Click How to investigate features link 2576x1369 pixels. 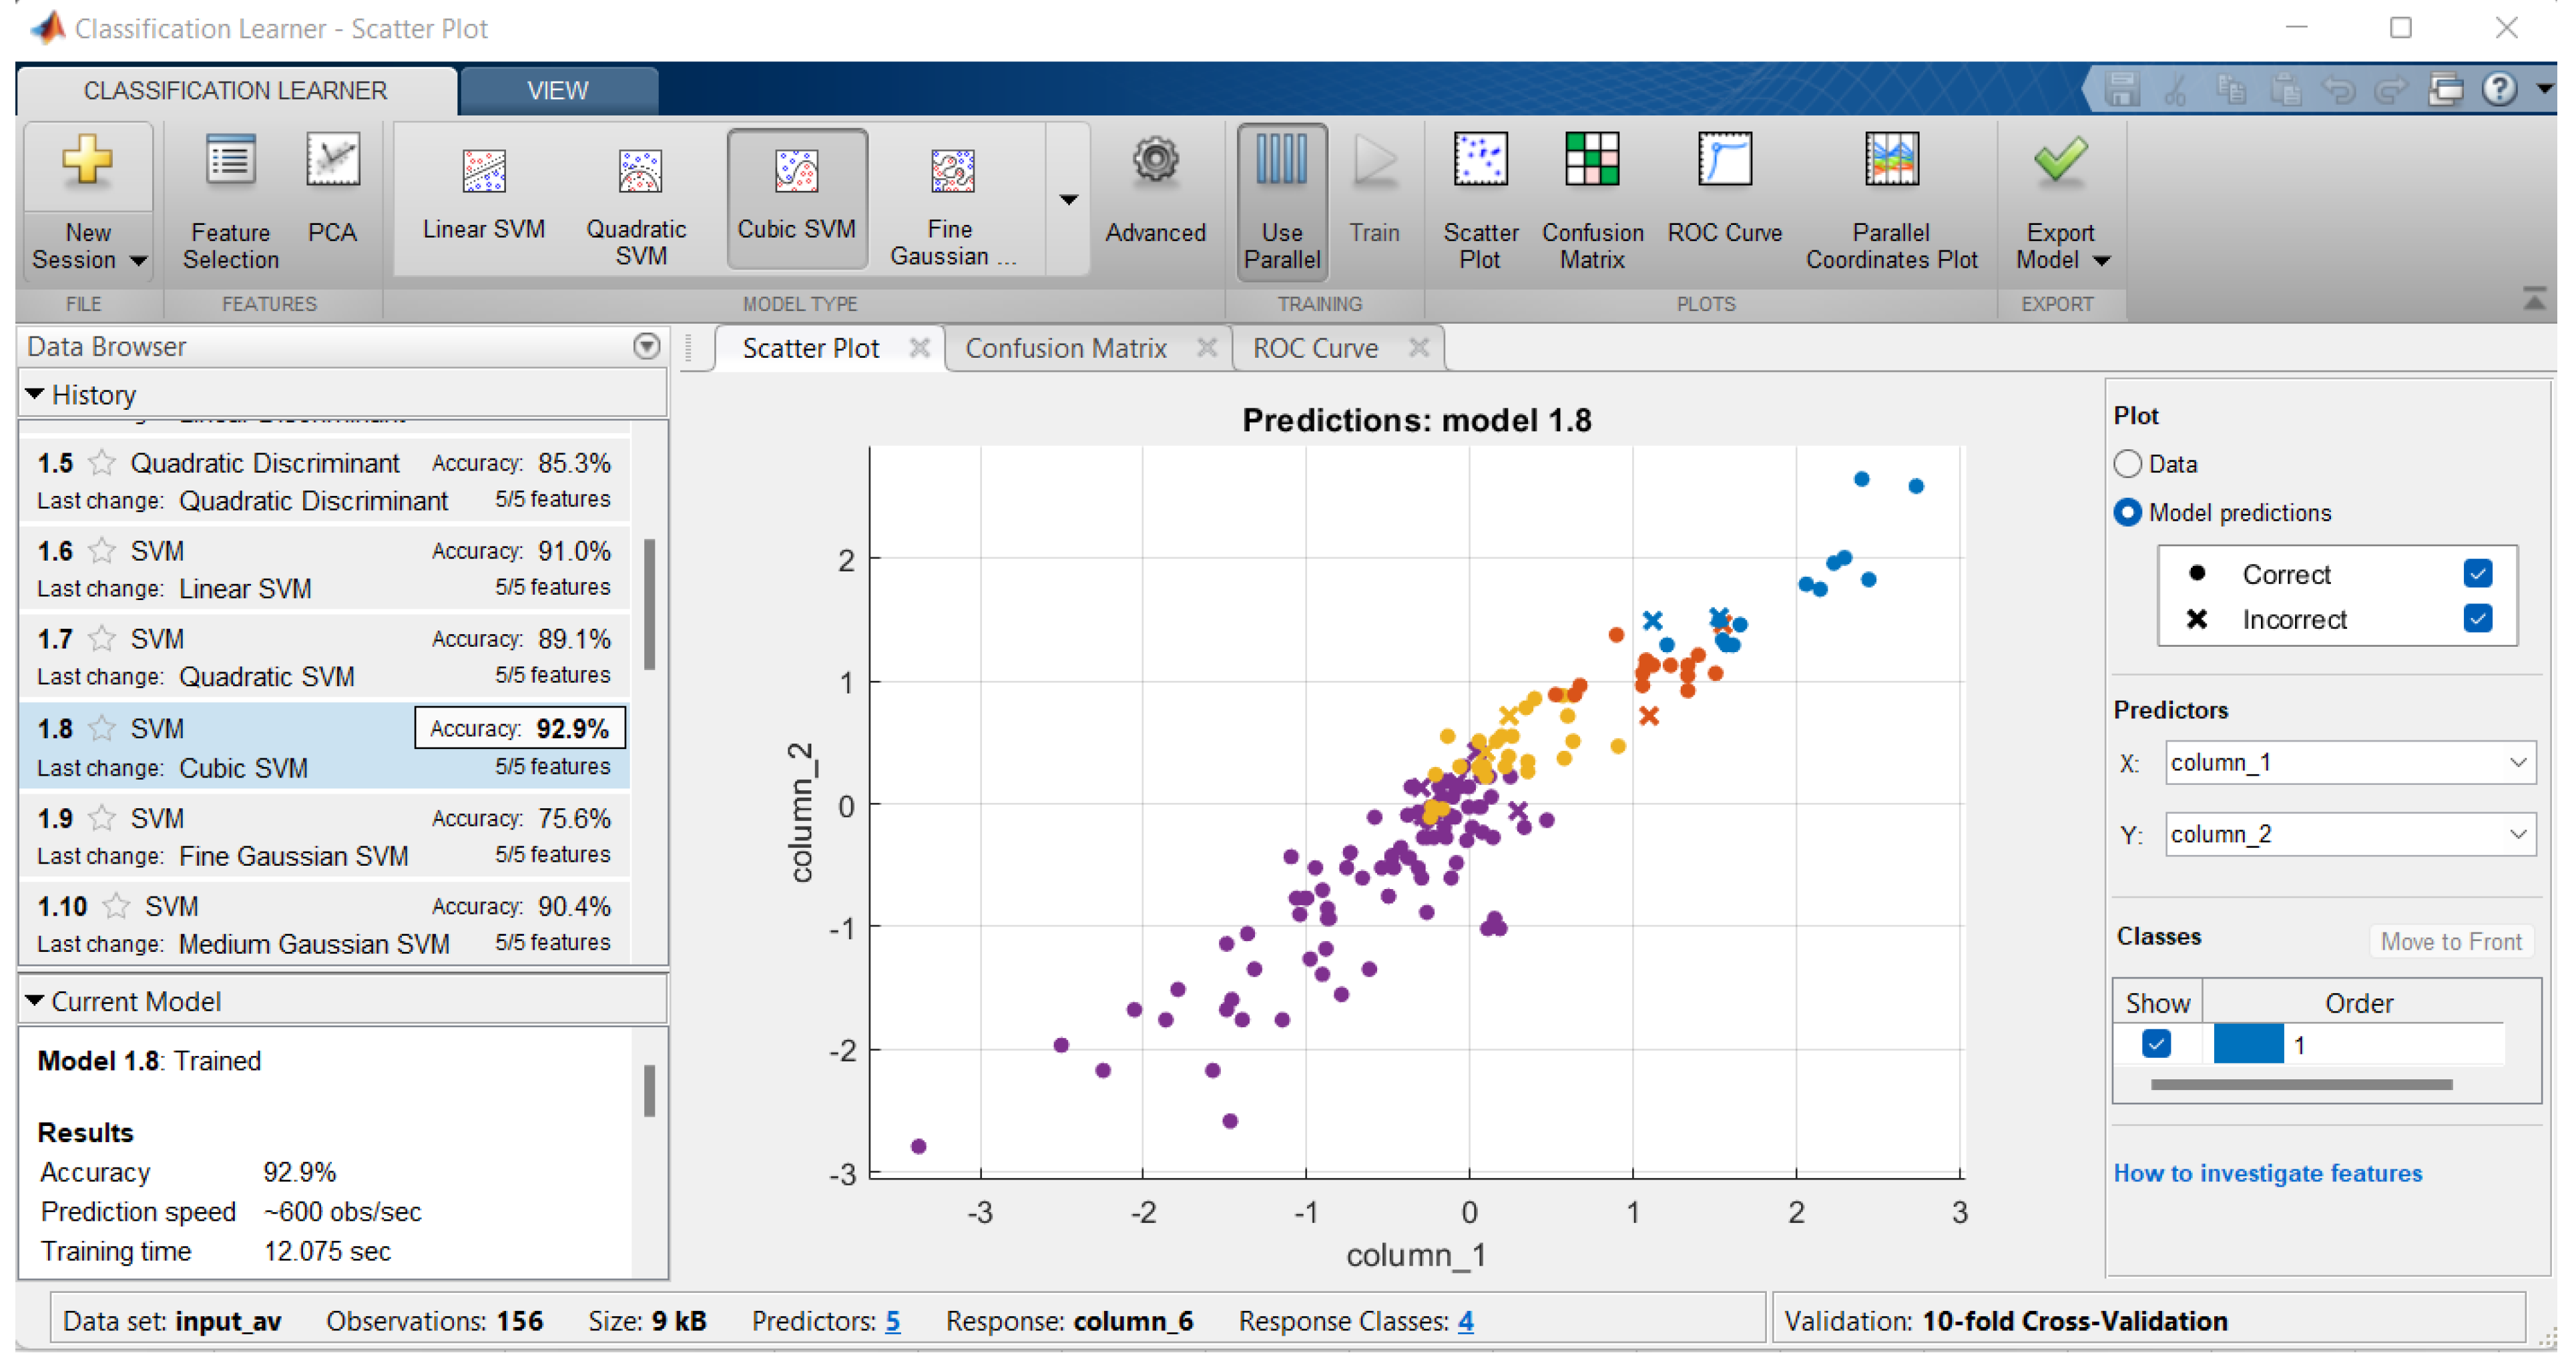coord(2266,1172)
